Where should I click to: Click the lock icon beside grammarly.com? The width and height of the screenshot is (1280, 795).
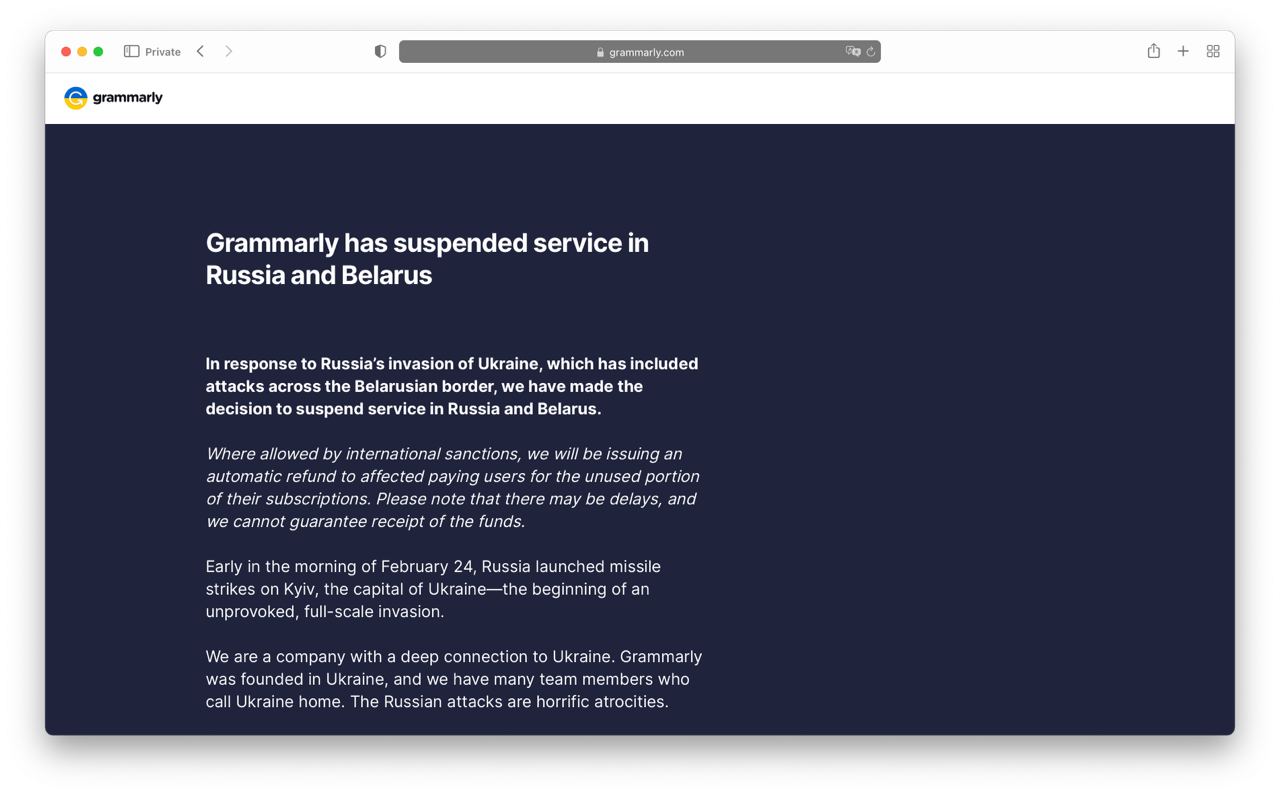(600, 52)
